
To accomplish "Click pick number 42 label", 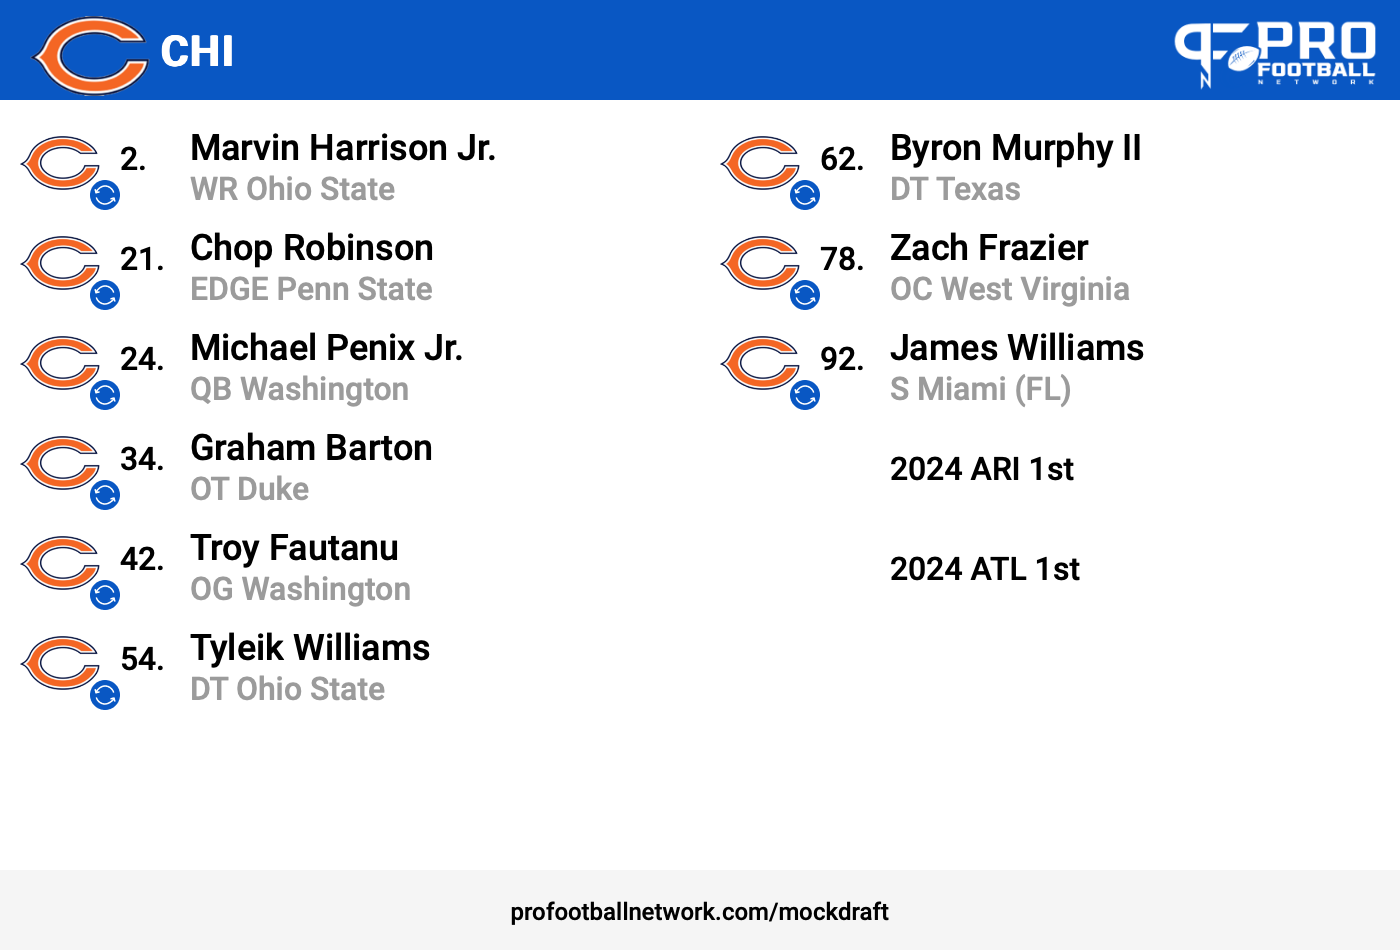I will pos(142,559).
